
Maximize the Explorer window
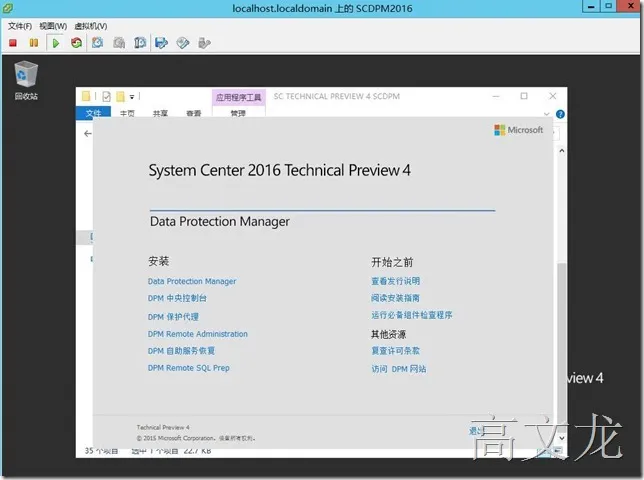(524, 96)
